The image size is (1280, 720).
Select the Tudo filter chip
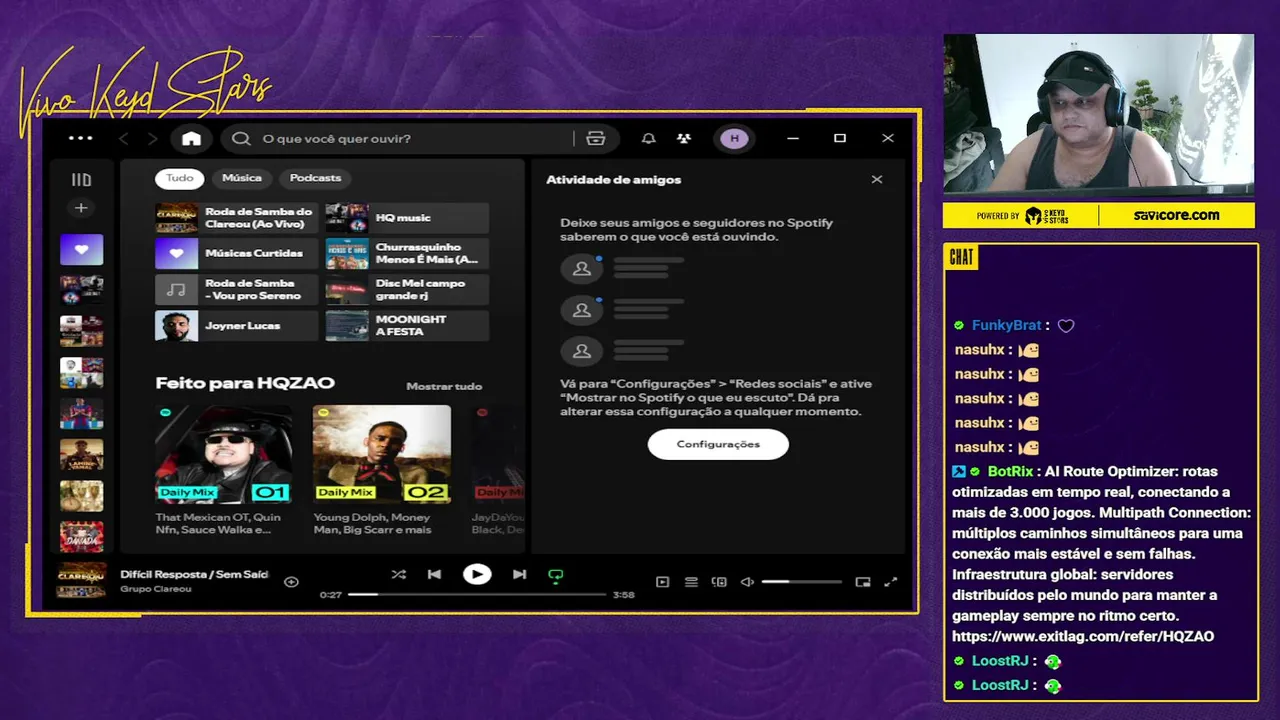(180, 178)
